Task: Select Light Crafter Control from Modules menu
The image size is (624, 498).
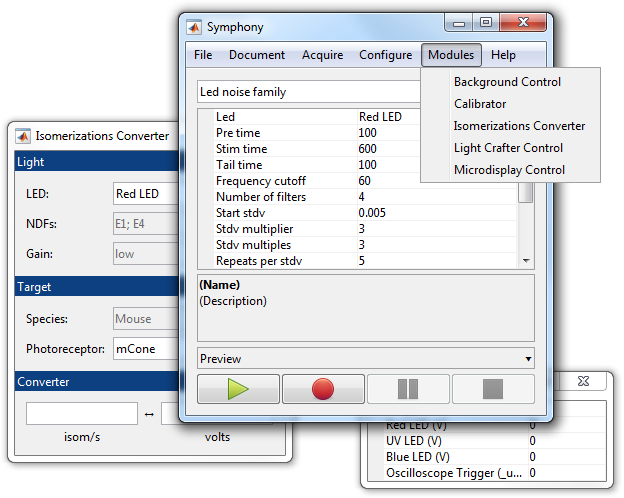Action: tap(508, 148)
